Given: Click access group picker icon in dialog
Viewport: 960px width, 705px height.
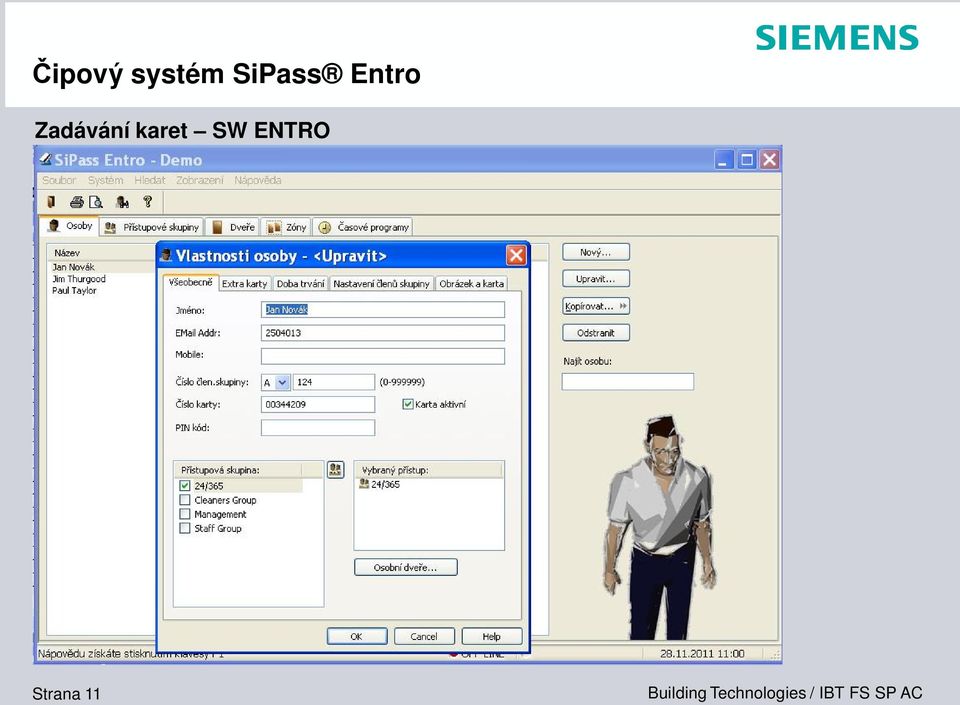Looking at the screenshot, I should pos(336,470).
